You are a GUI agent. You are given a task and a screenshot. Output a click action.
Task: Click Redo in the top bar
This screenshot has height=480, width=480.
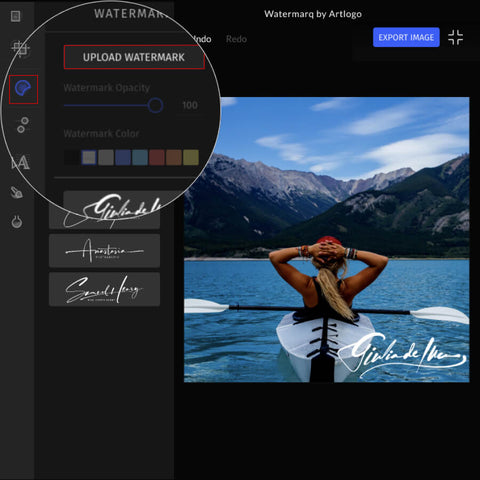[x=236, y=39]
